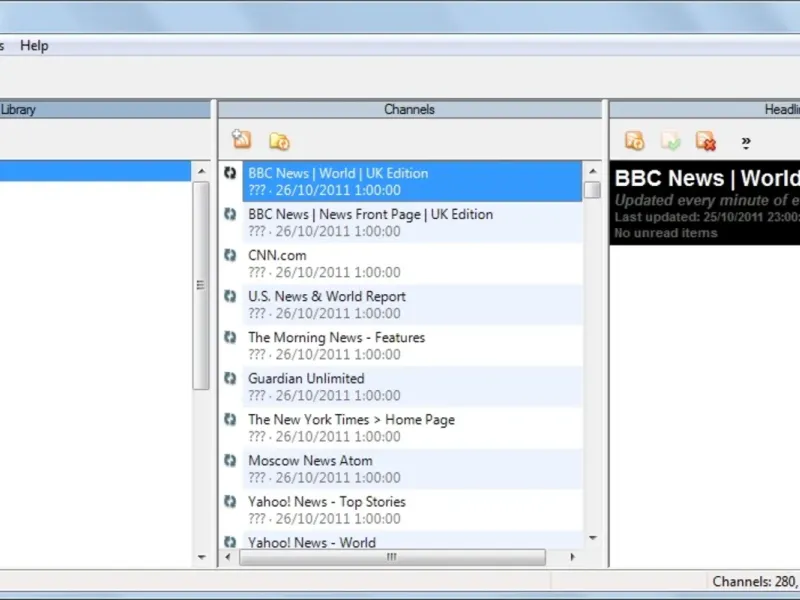Click the refresh headlines icon in Headlines toolbar
The image size is (800, 600).
634,141
